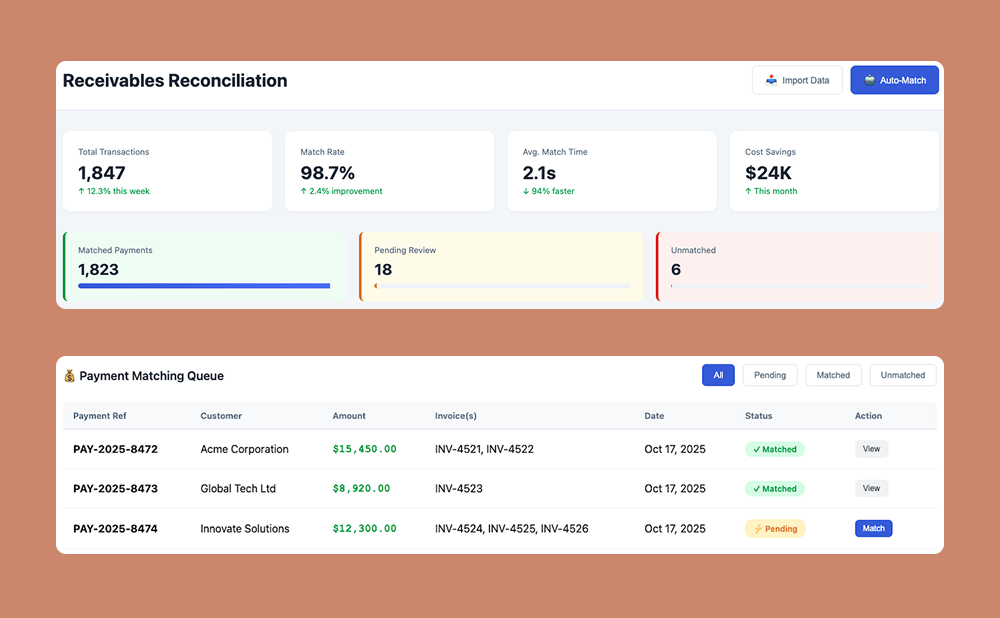Click the Pending lightning bolt status badge
Viewport: 1000px width, 618px height.
pos(775,529)
